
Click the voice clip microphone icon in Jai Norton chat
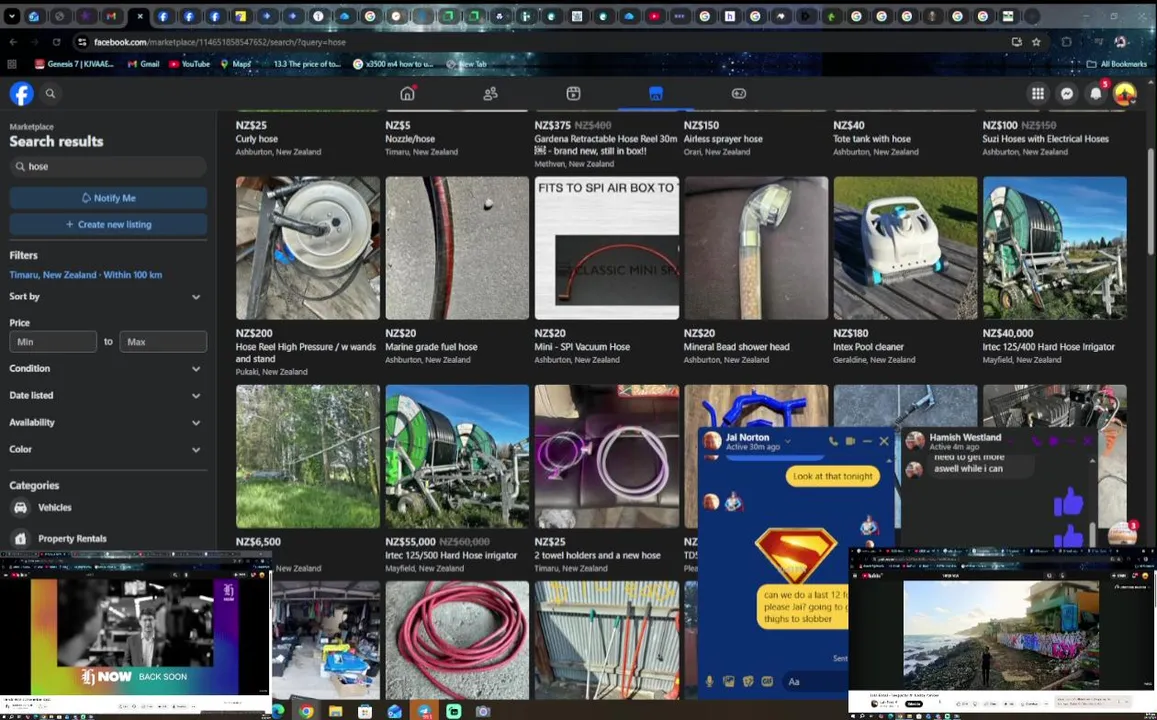(709, 682)
